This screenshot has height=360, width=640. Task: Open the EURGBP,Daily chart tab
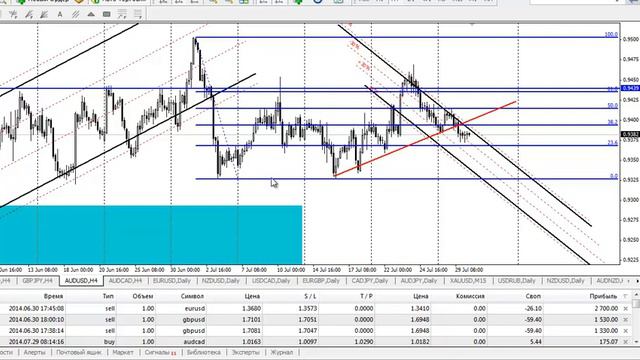[321, 281]
